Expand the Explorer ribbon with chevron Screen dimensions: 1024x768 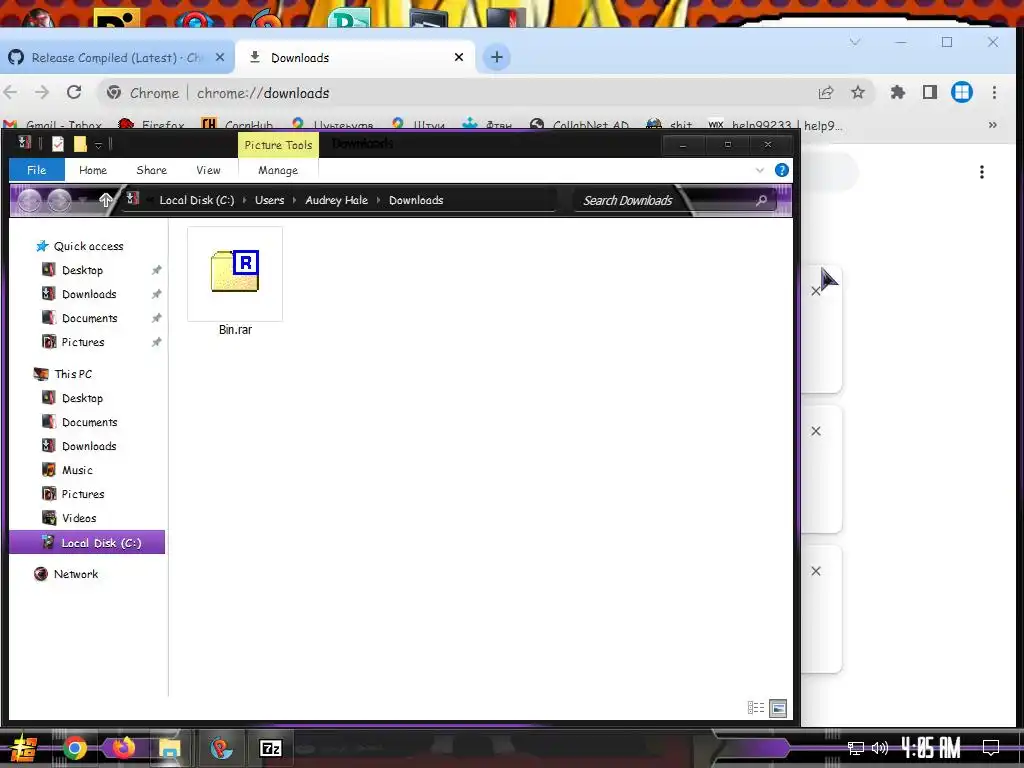760,170
